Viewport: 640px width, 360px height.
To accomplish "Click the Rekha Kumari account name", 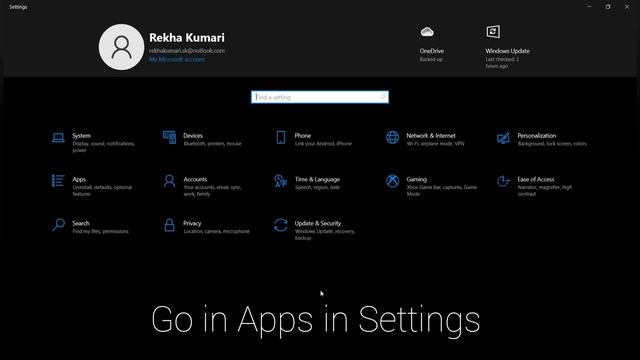I will pyautogui.click(x=187, y=38).
